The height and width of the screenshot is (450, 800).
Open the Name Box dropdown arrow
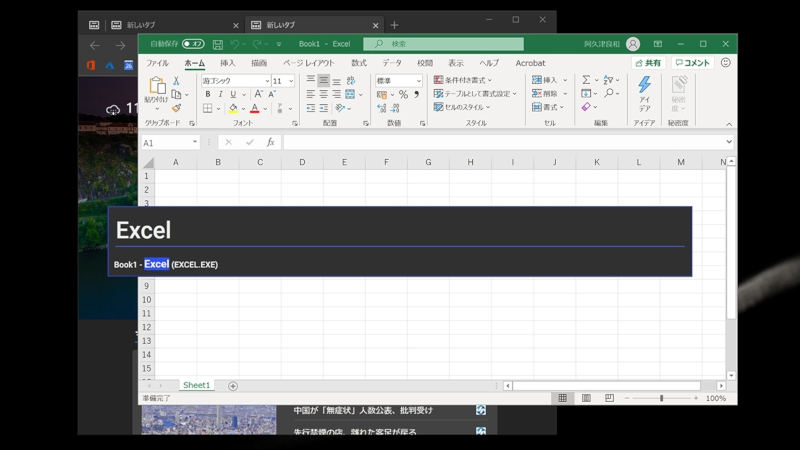[x=194, y=142]
